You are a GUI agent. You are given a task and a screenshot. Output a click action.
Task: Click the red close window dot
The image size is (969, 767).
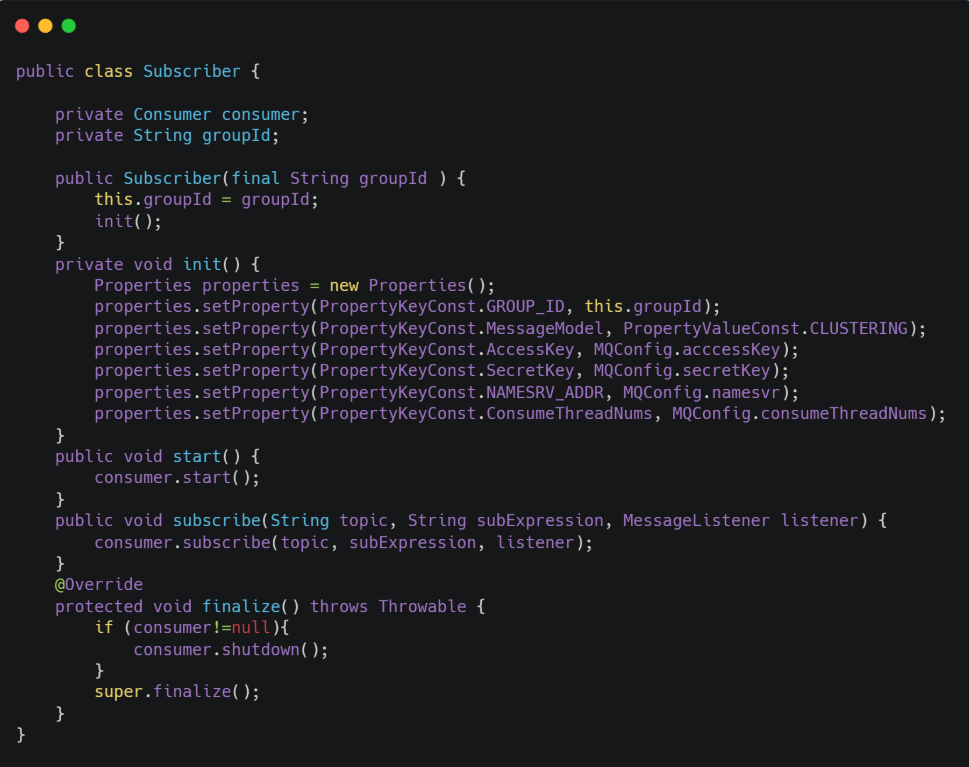tap(22, 26)
